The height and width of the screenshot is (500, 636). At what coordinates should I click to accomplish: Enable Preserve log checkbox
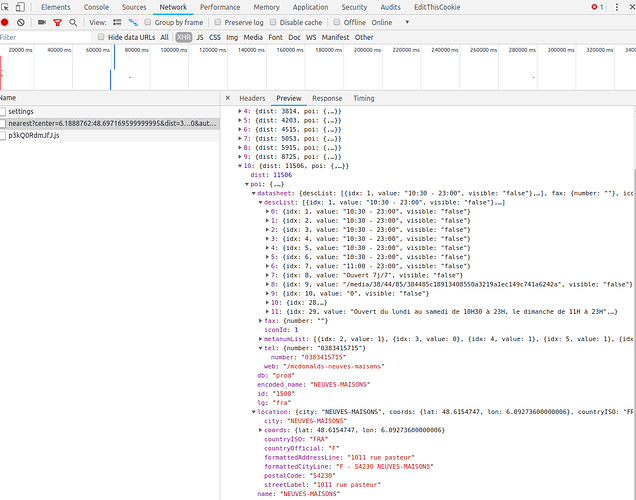point(218,22)
